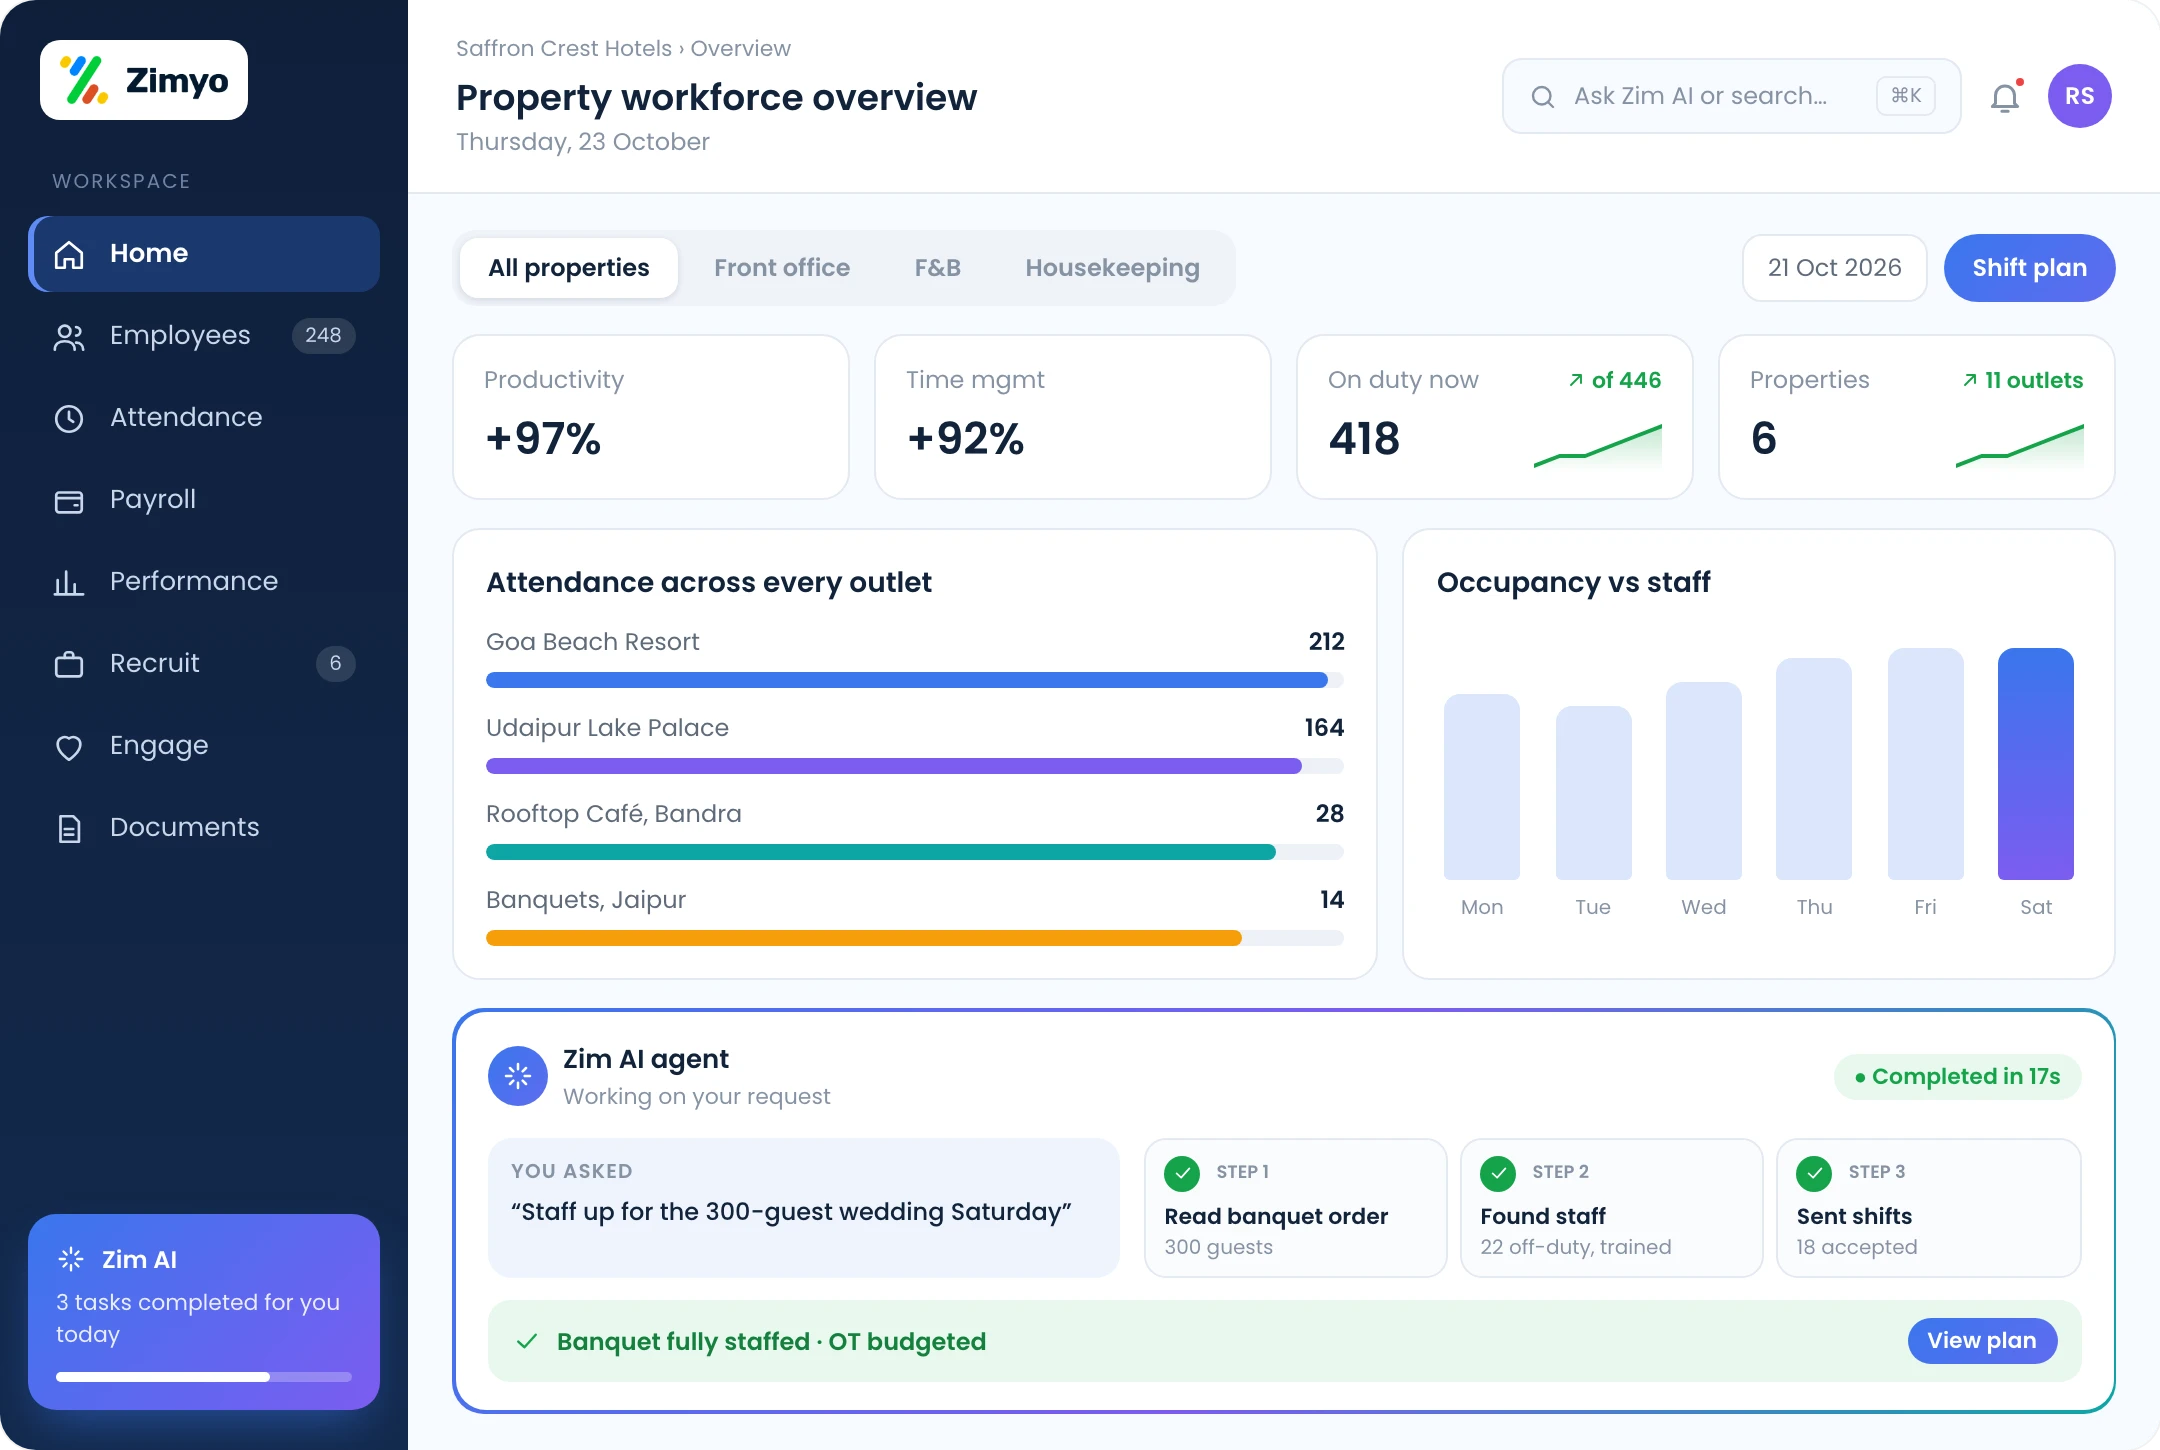Click the arrow icon next to '11 outlets'
Image resolution: width=2160 pixels, height=1450 pixels.
(x=1970, y=380)
